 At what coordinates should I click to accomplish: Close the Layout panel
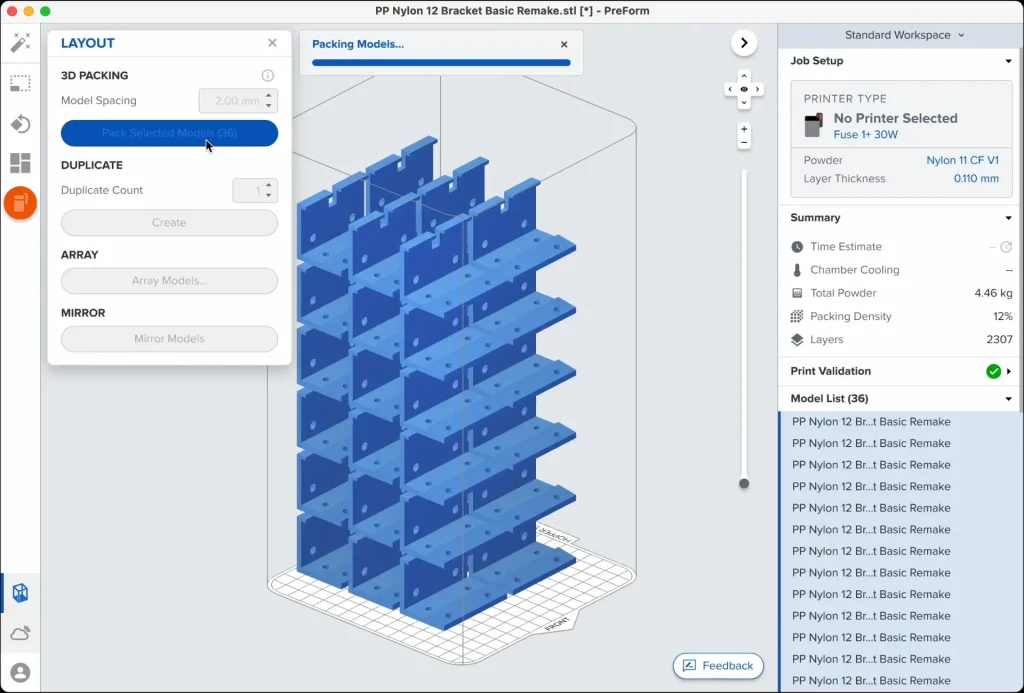tap(272, 43)
